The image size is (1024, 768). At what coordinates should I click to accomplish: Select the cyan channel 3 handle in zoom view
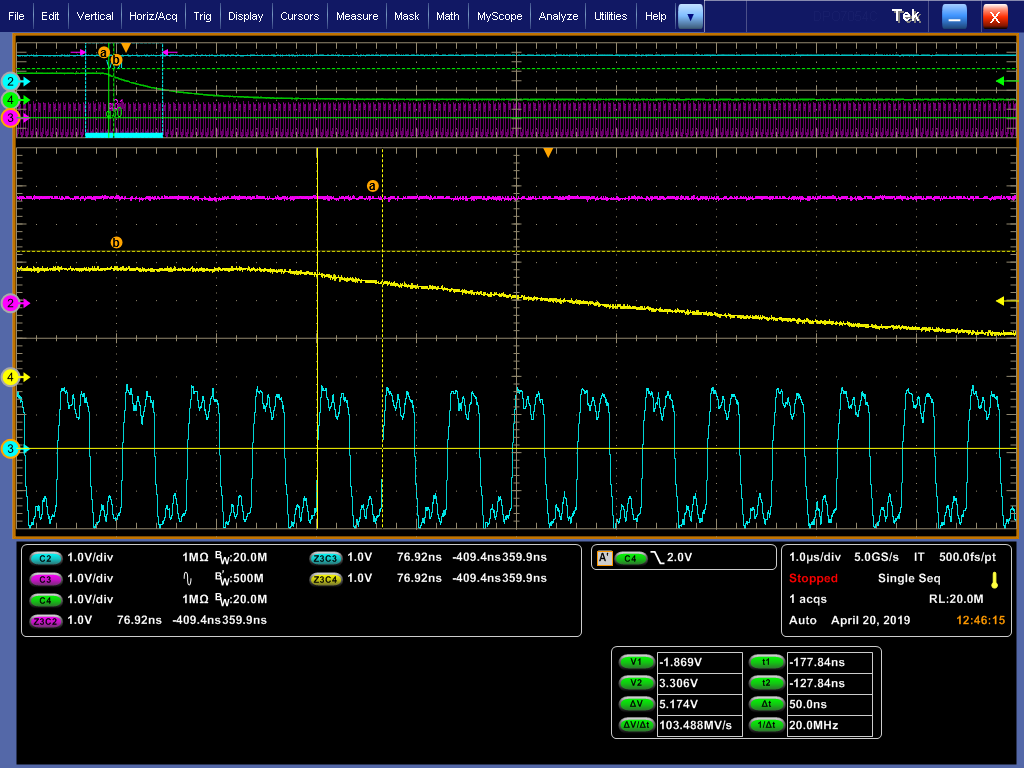11,449
